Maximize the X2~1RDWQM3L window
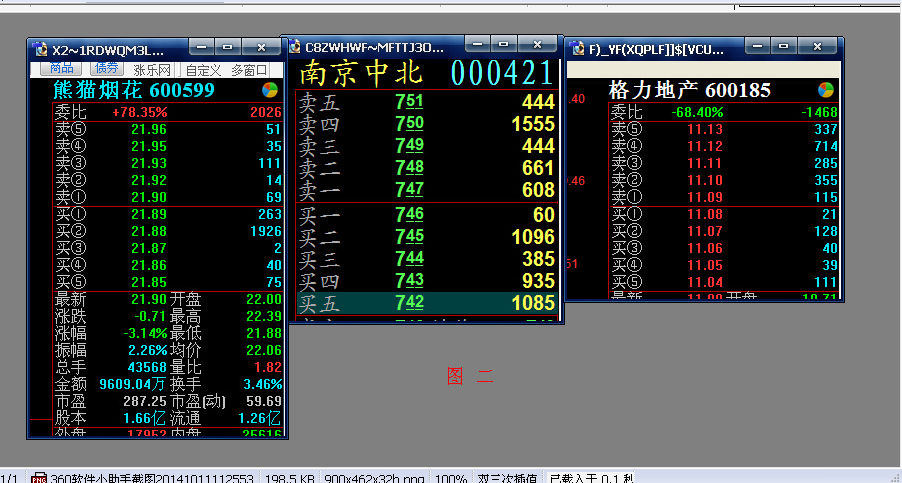The height and width of the screenshot is (483, 902). pos(228,48)
